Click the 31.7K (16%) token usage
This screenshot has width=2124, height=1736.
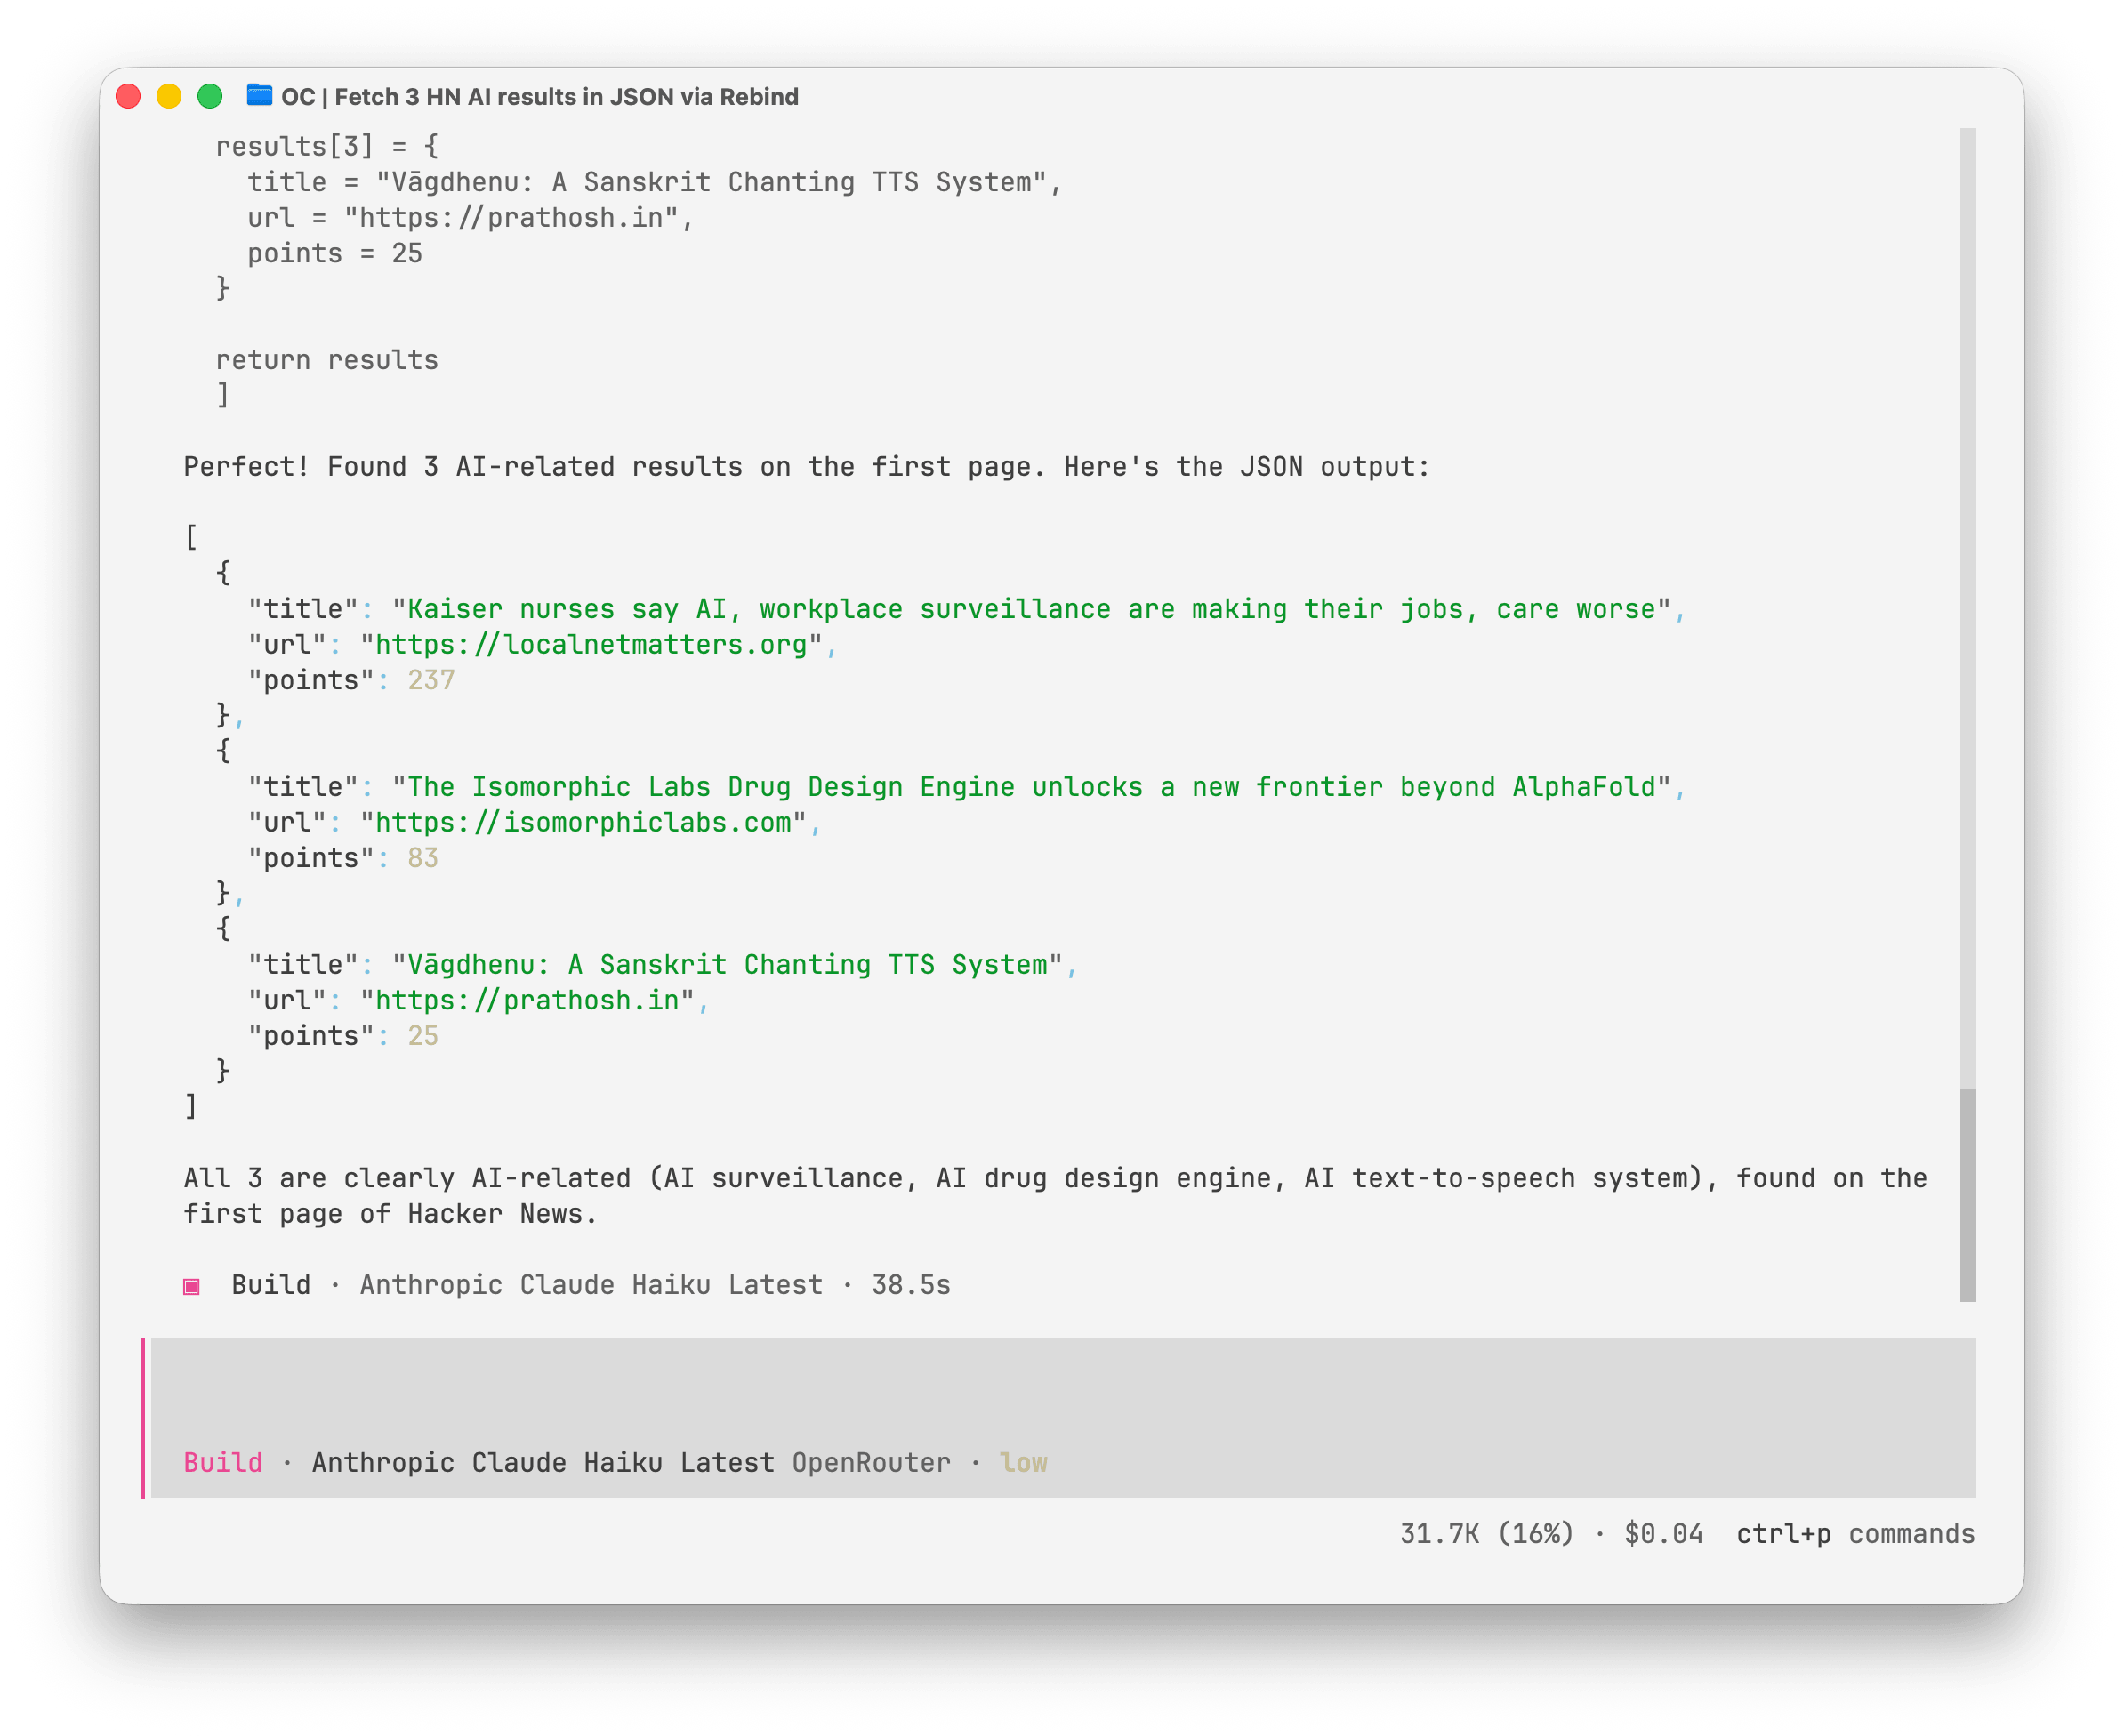(x=1486, y=1534)
